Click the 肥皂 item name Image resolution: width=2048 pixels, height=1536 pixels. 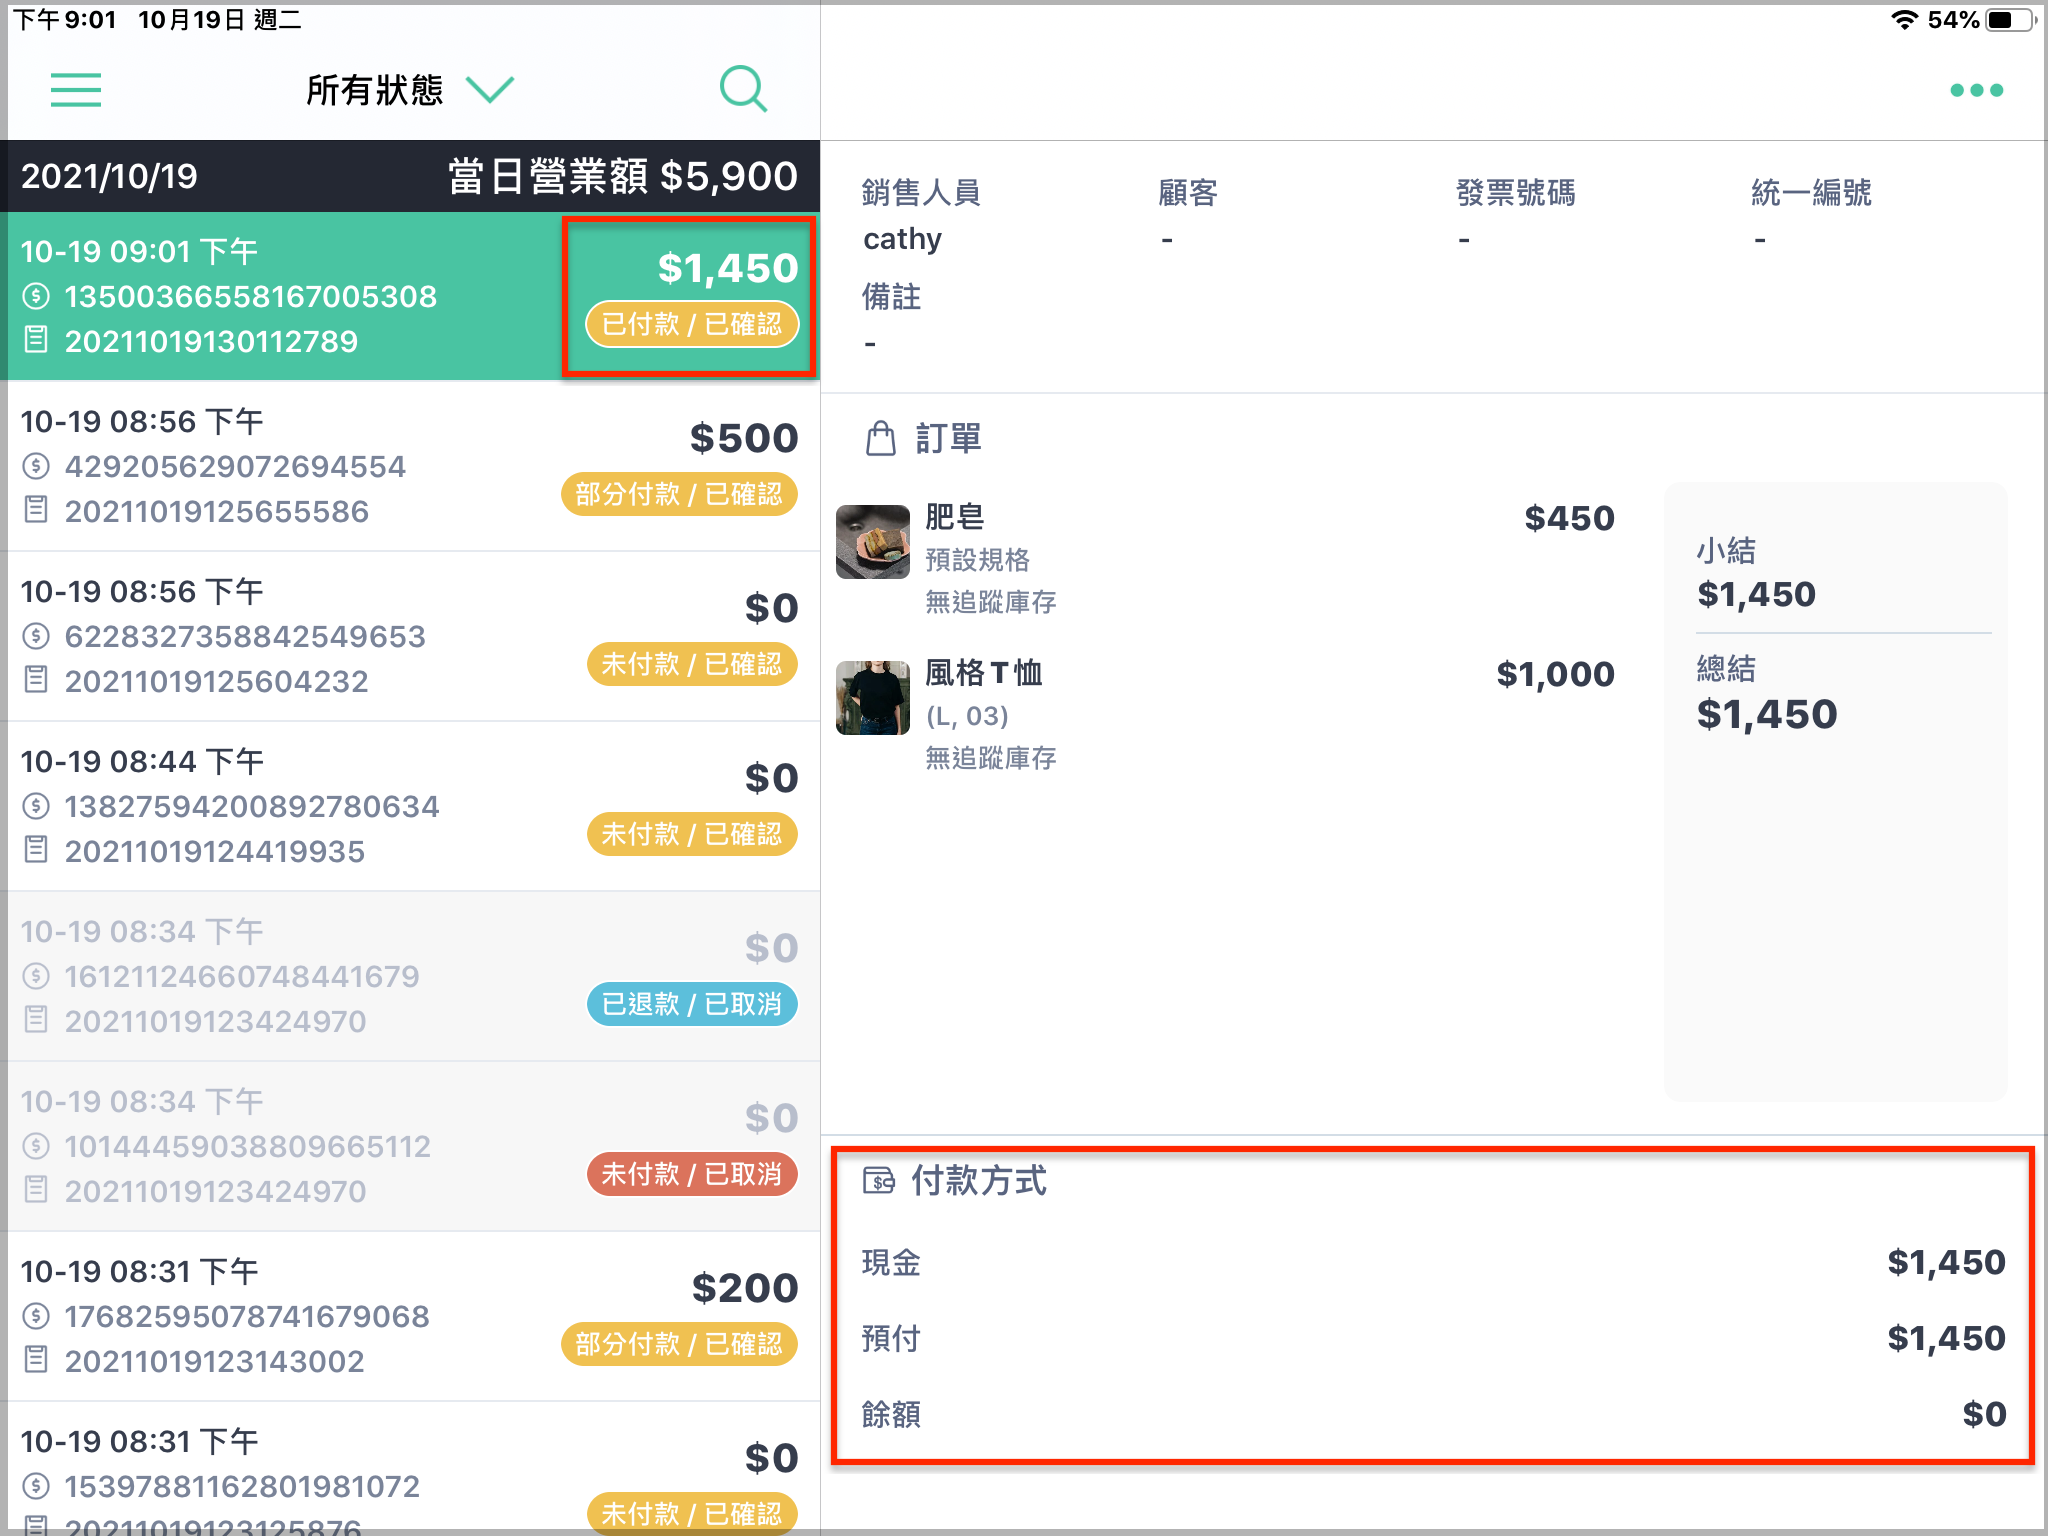(x=954, y=517)
